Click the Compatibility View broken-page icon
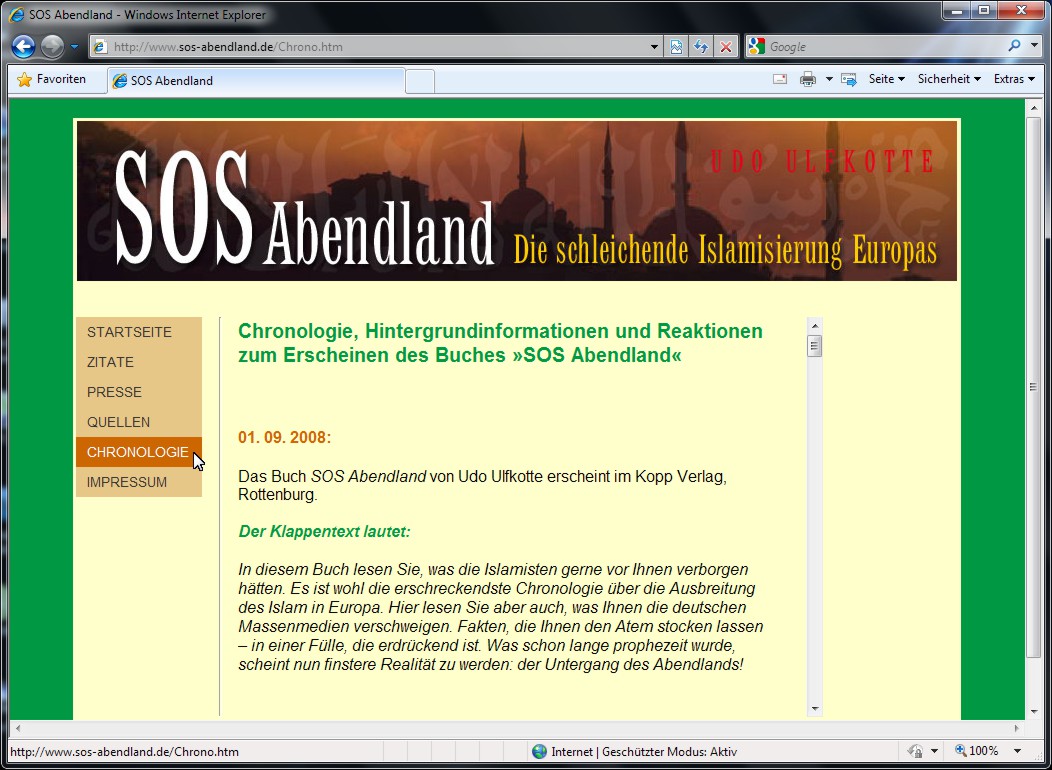 click(x=676, y=47)
